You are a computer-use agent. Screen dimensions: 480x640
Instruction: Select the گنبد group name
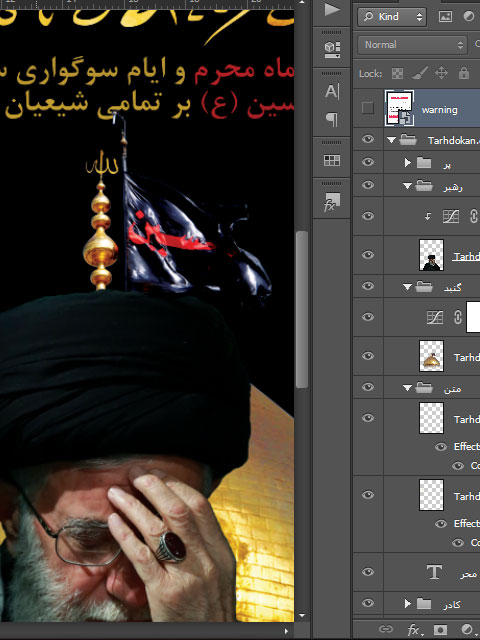pyautogui.click(x=452, y=288)
